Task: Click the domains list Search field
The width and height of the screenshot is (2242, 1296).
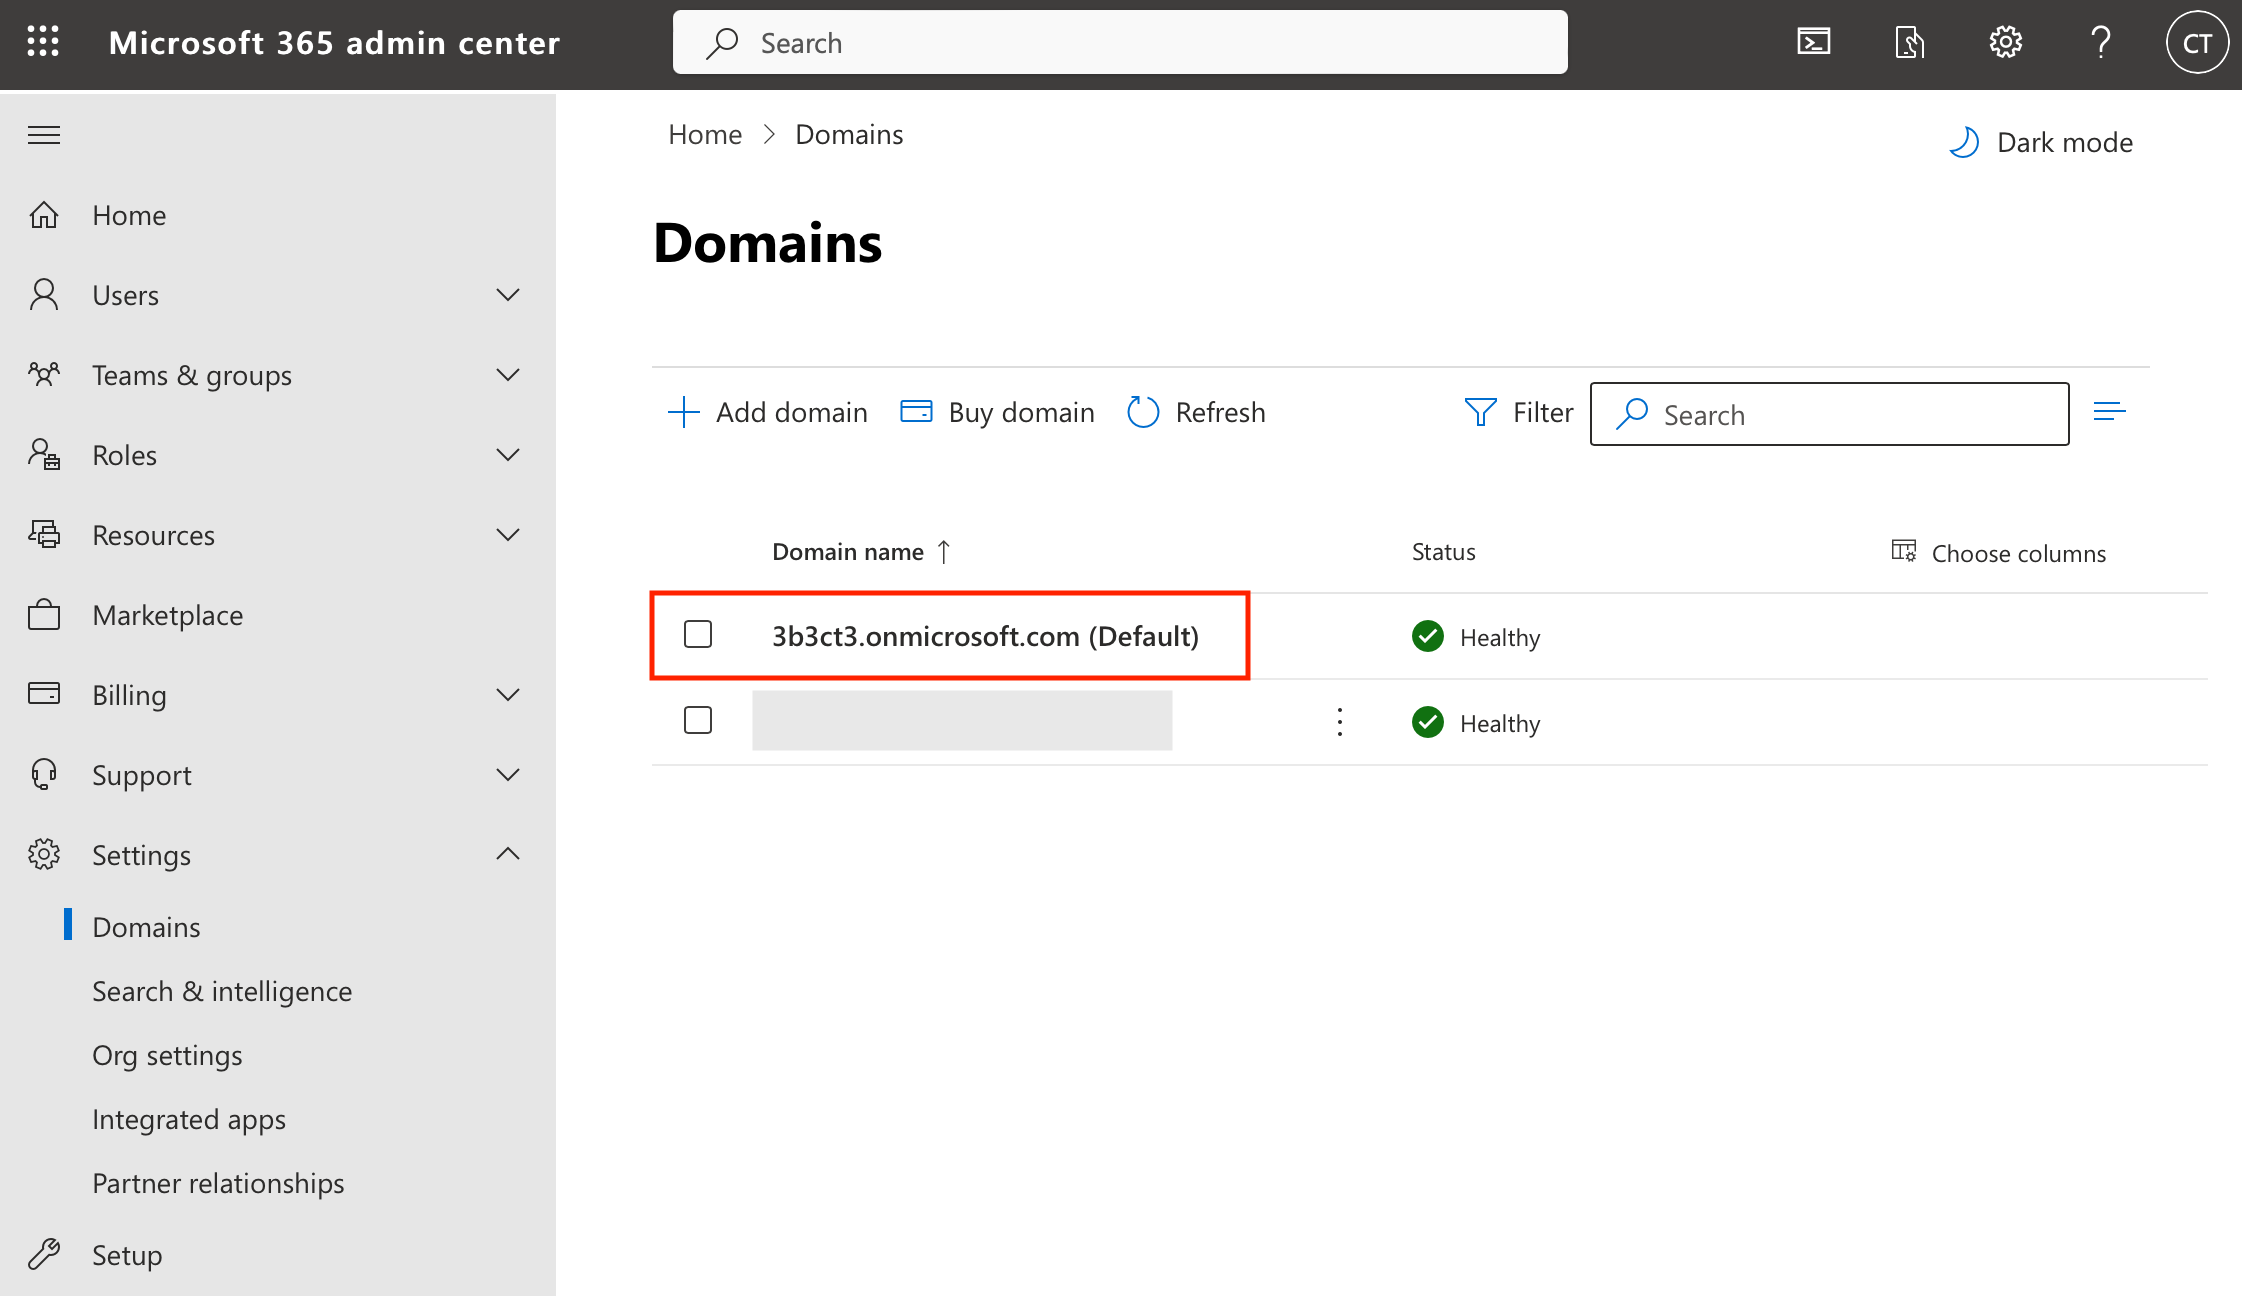Action: pyautogui.click(x=1829, y=414)
